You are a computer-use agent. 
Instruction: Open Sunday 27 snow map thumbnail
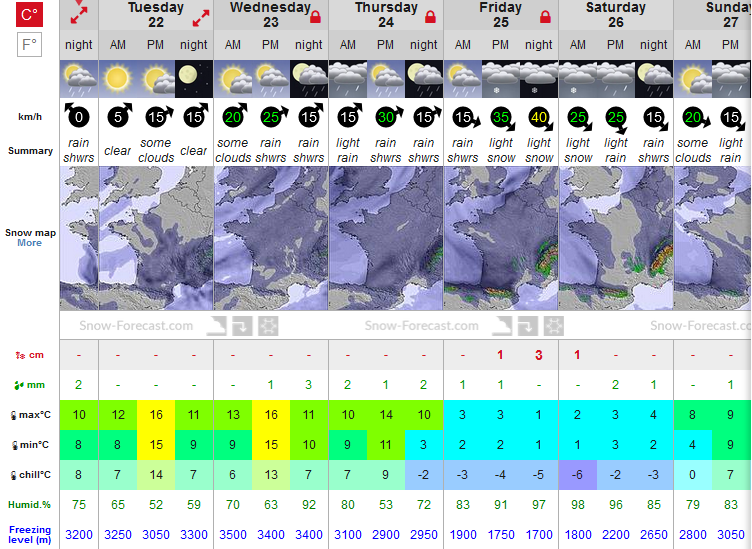pos(713,238)
